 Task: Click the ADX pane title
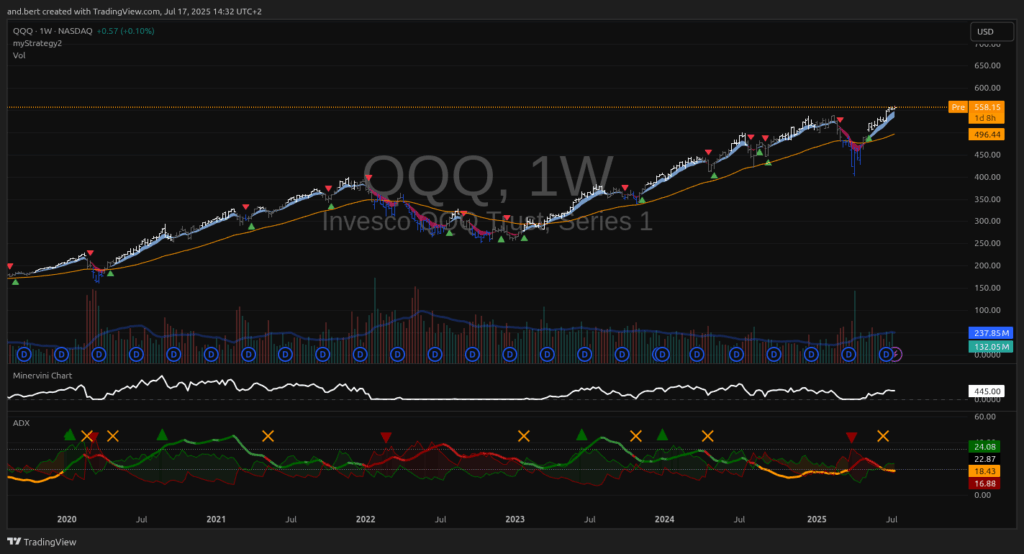(x=21, y=423)
